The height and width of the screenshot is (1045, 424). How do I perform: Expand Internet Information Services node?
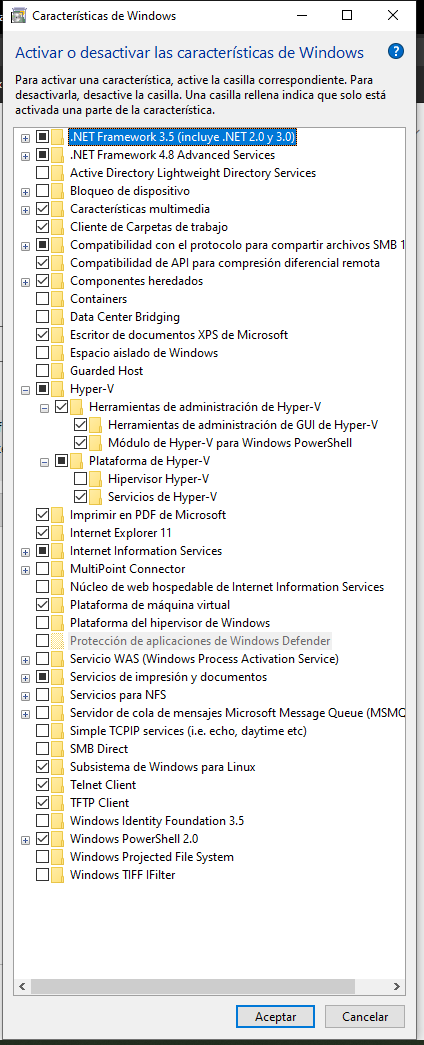(25, 552)
